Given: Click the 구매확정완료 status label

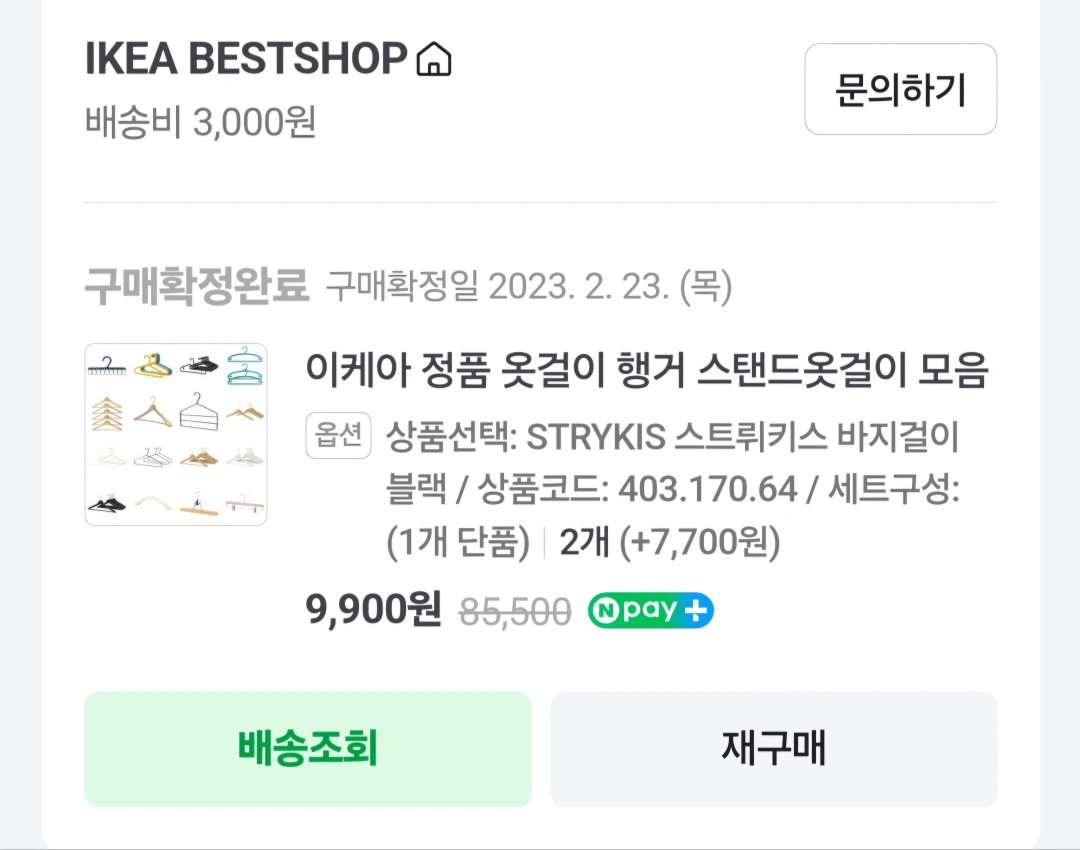Looking at the screenshot, I should (196, 287).
